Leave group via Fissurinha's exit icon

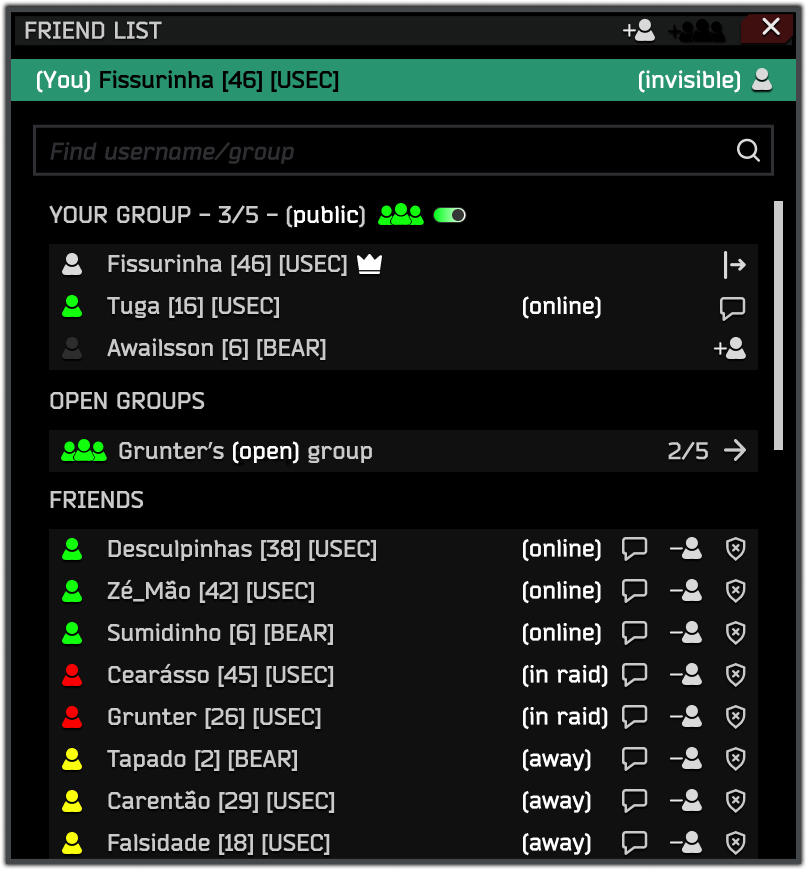(734, 265)
